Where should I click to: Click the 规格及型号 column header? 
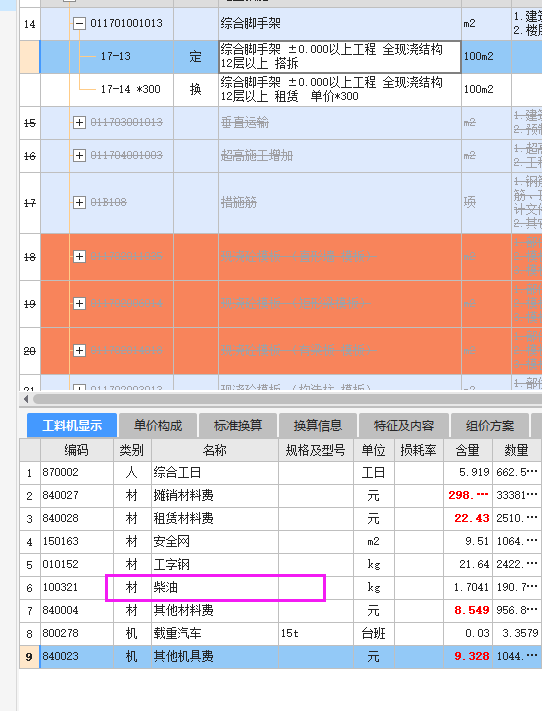316,450
